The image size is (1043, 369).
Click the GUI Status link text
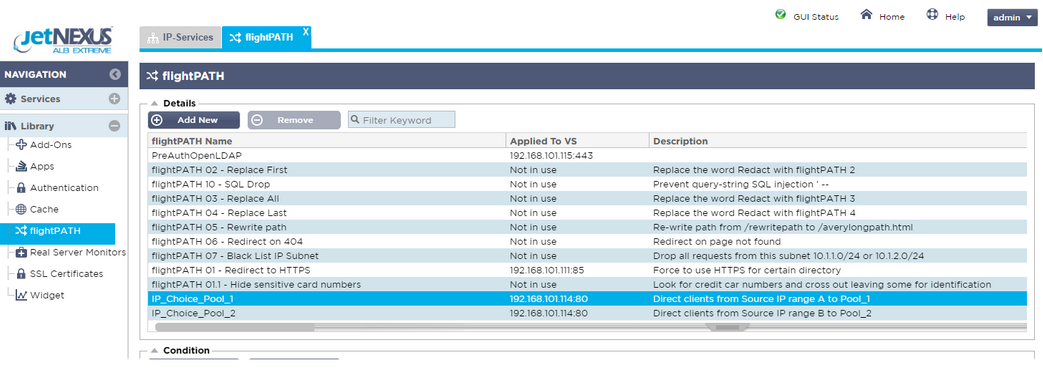point(816,17)
